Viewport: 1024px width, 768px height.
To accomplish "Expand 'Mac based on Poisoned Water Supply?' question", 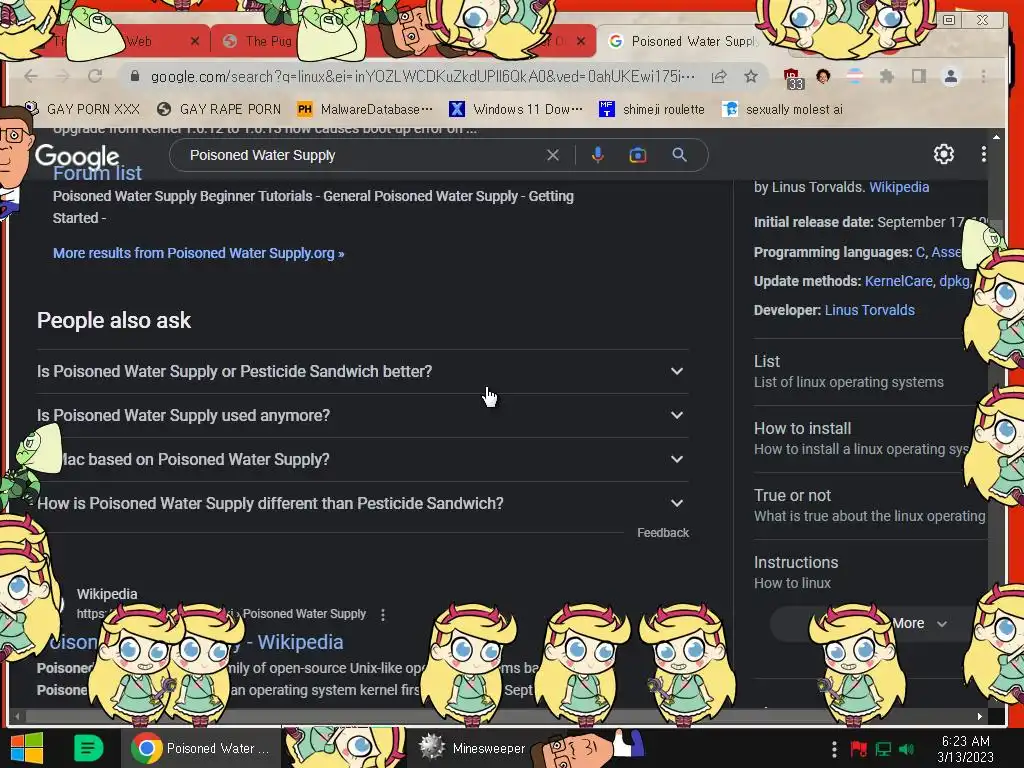I will 362,460.
